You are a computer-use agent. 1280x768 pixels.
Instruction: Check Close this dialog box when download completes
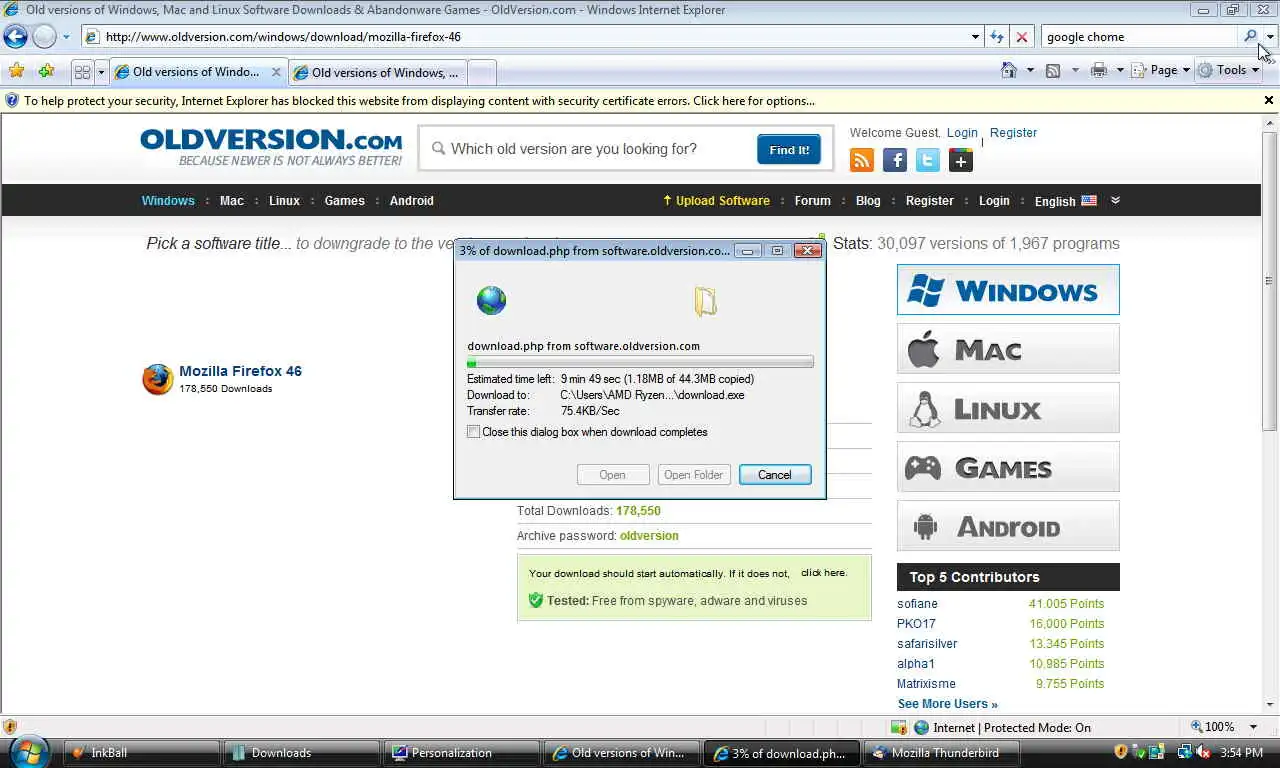coord(474,432)
